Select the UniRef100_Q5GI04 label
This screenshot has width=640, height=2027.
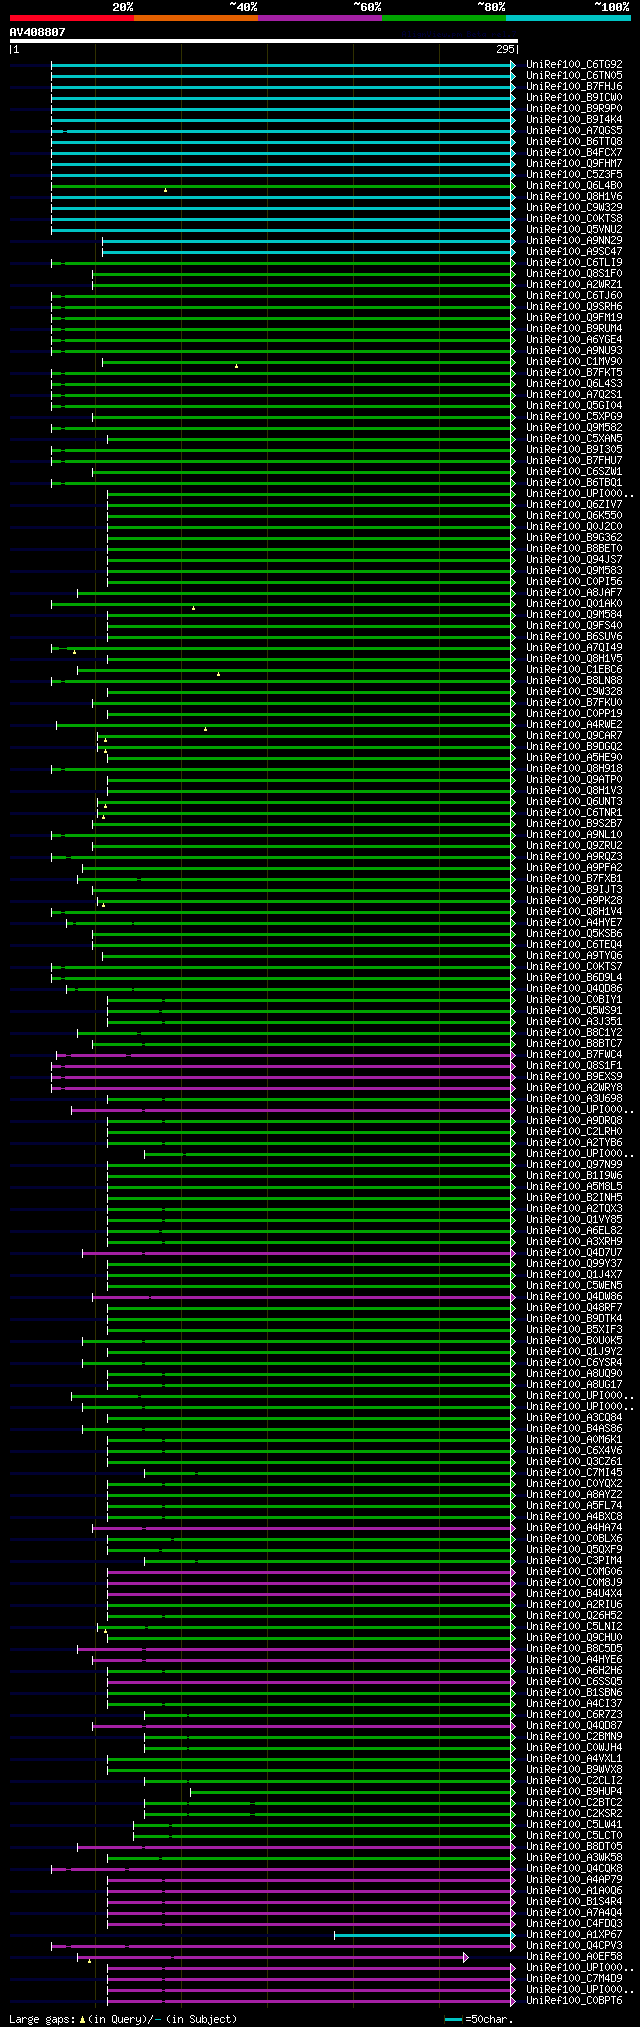pos(574,406)
